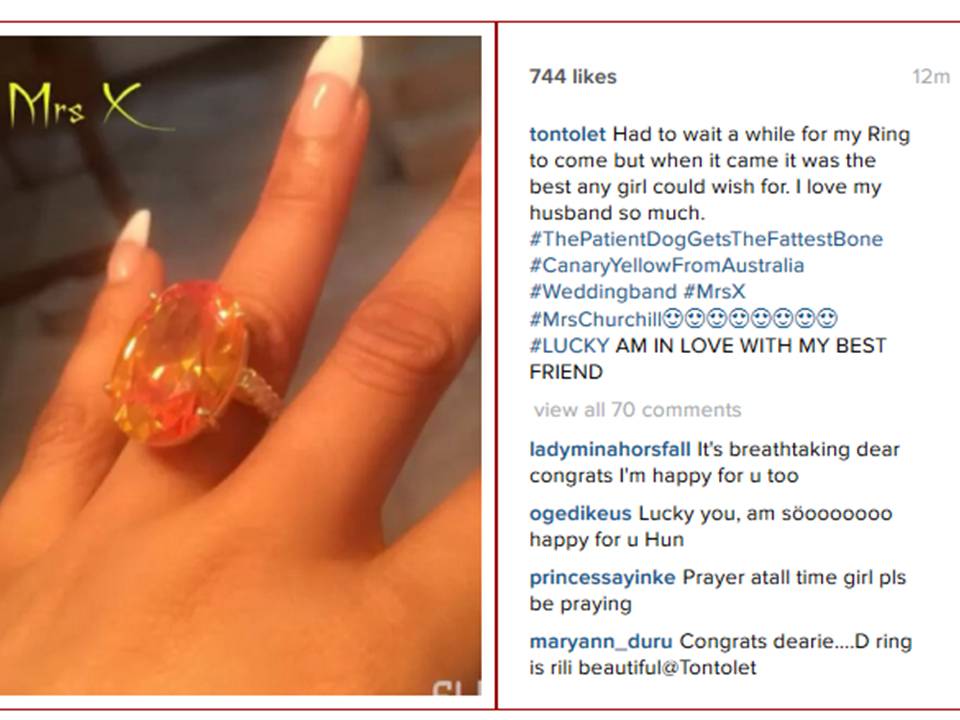Expand view all 70 comments
960x720 pixels.
click(637, 410)
